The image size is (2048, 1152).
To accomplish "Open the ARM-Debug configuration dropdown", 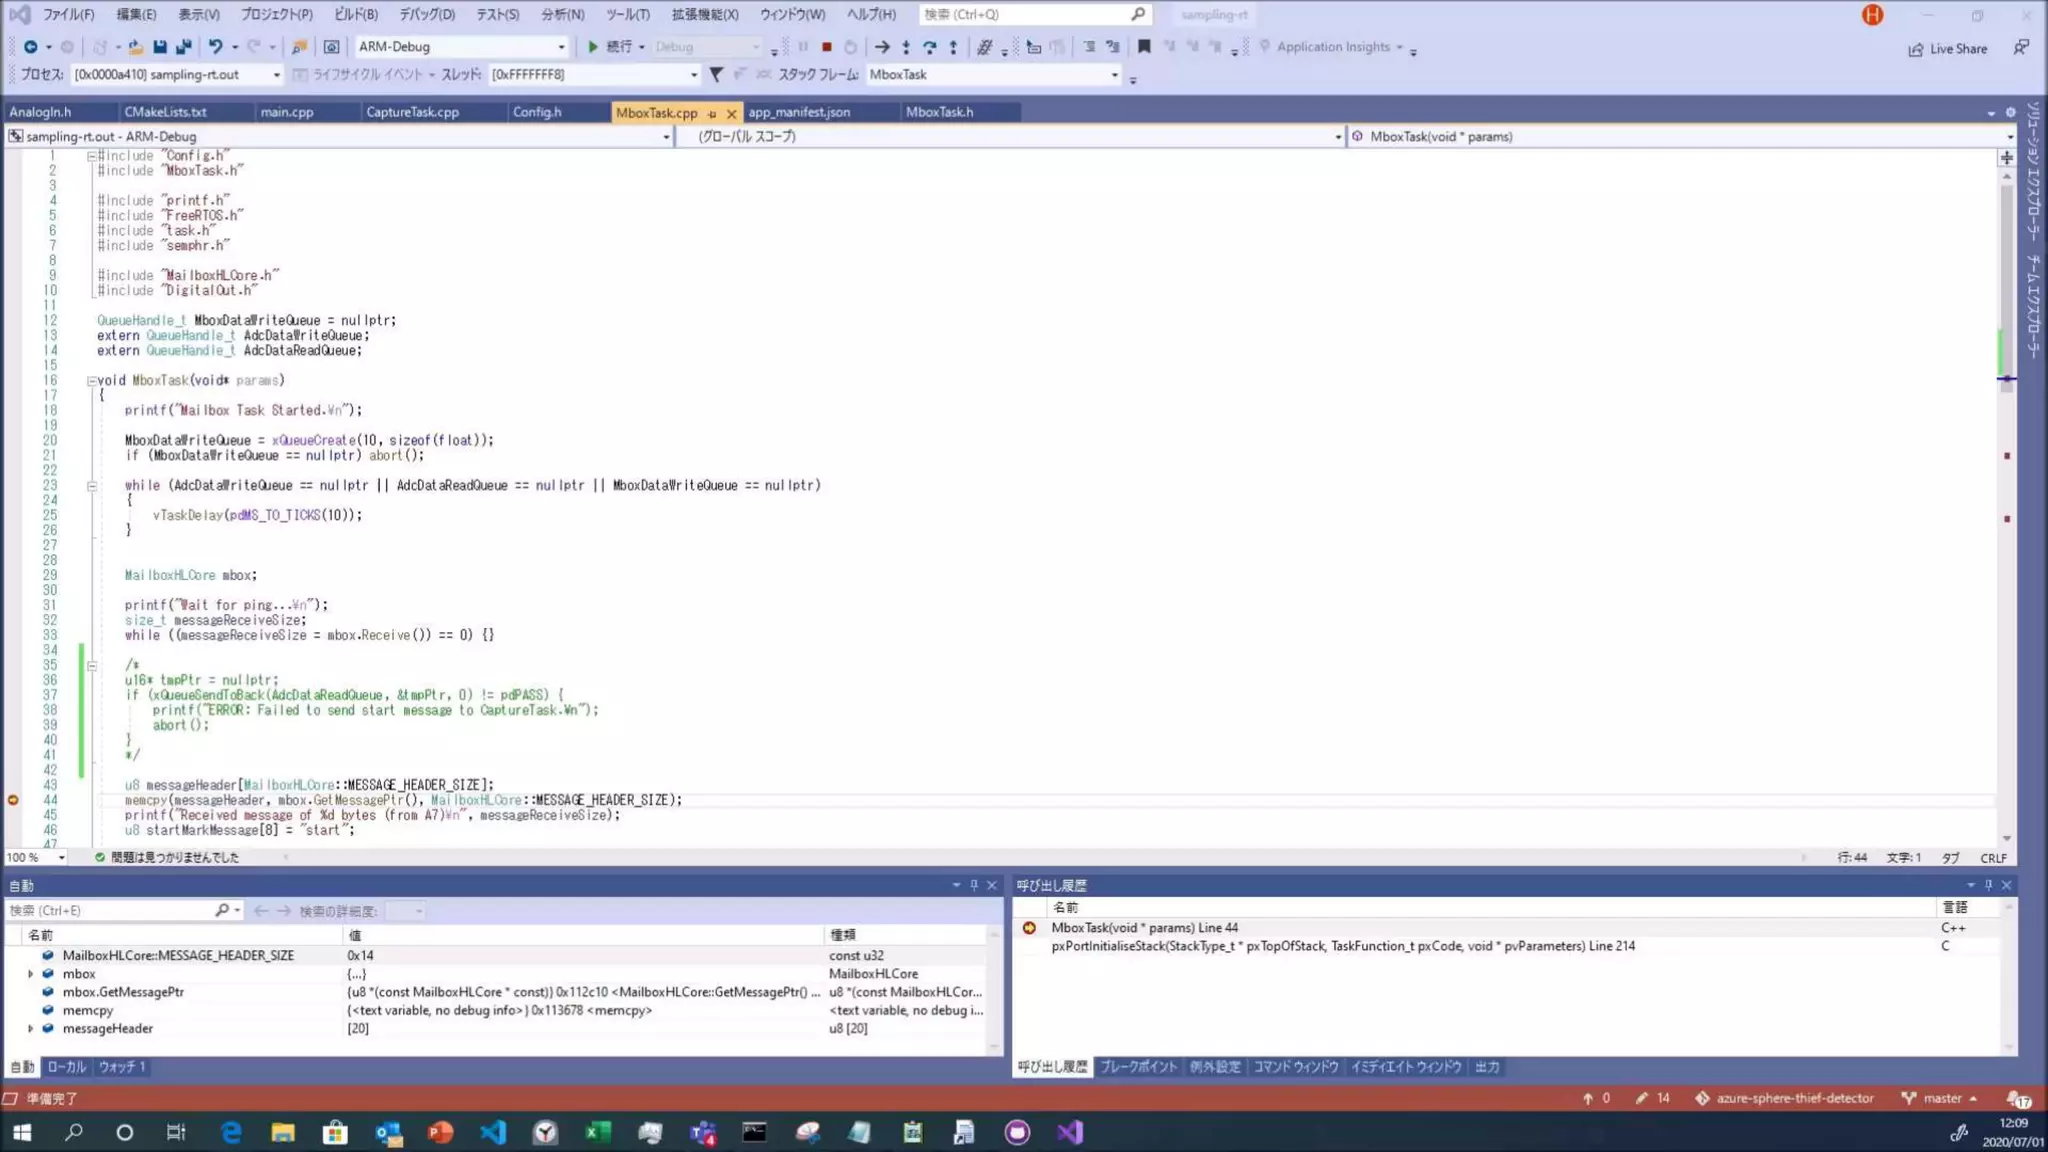I will pos(561,47).
